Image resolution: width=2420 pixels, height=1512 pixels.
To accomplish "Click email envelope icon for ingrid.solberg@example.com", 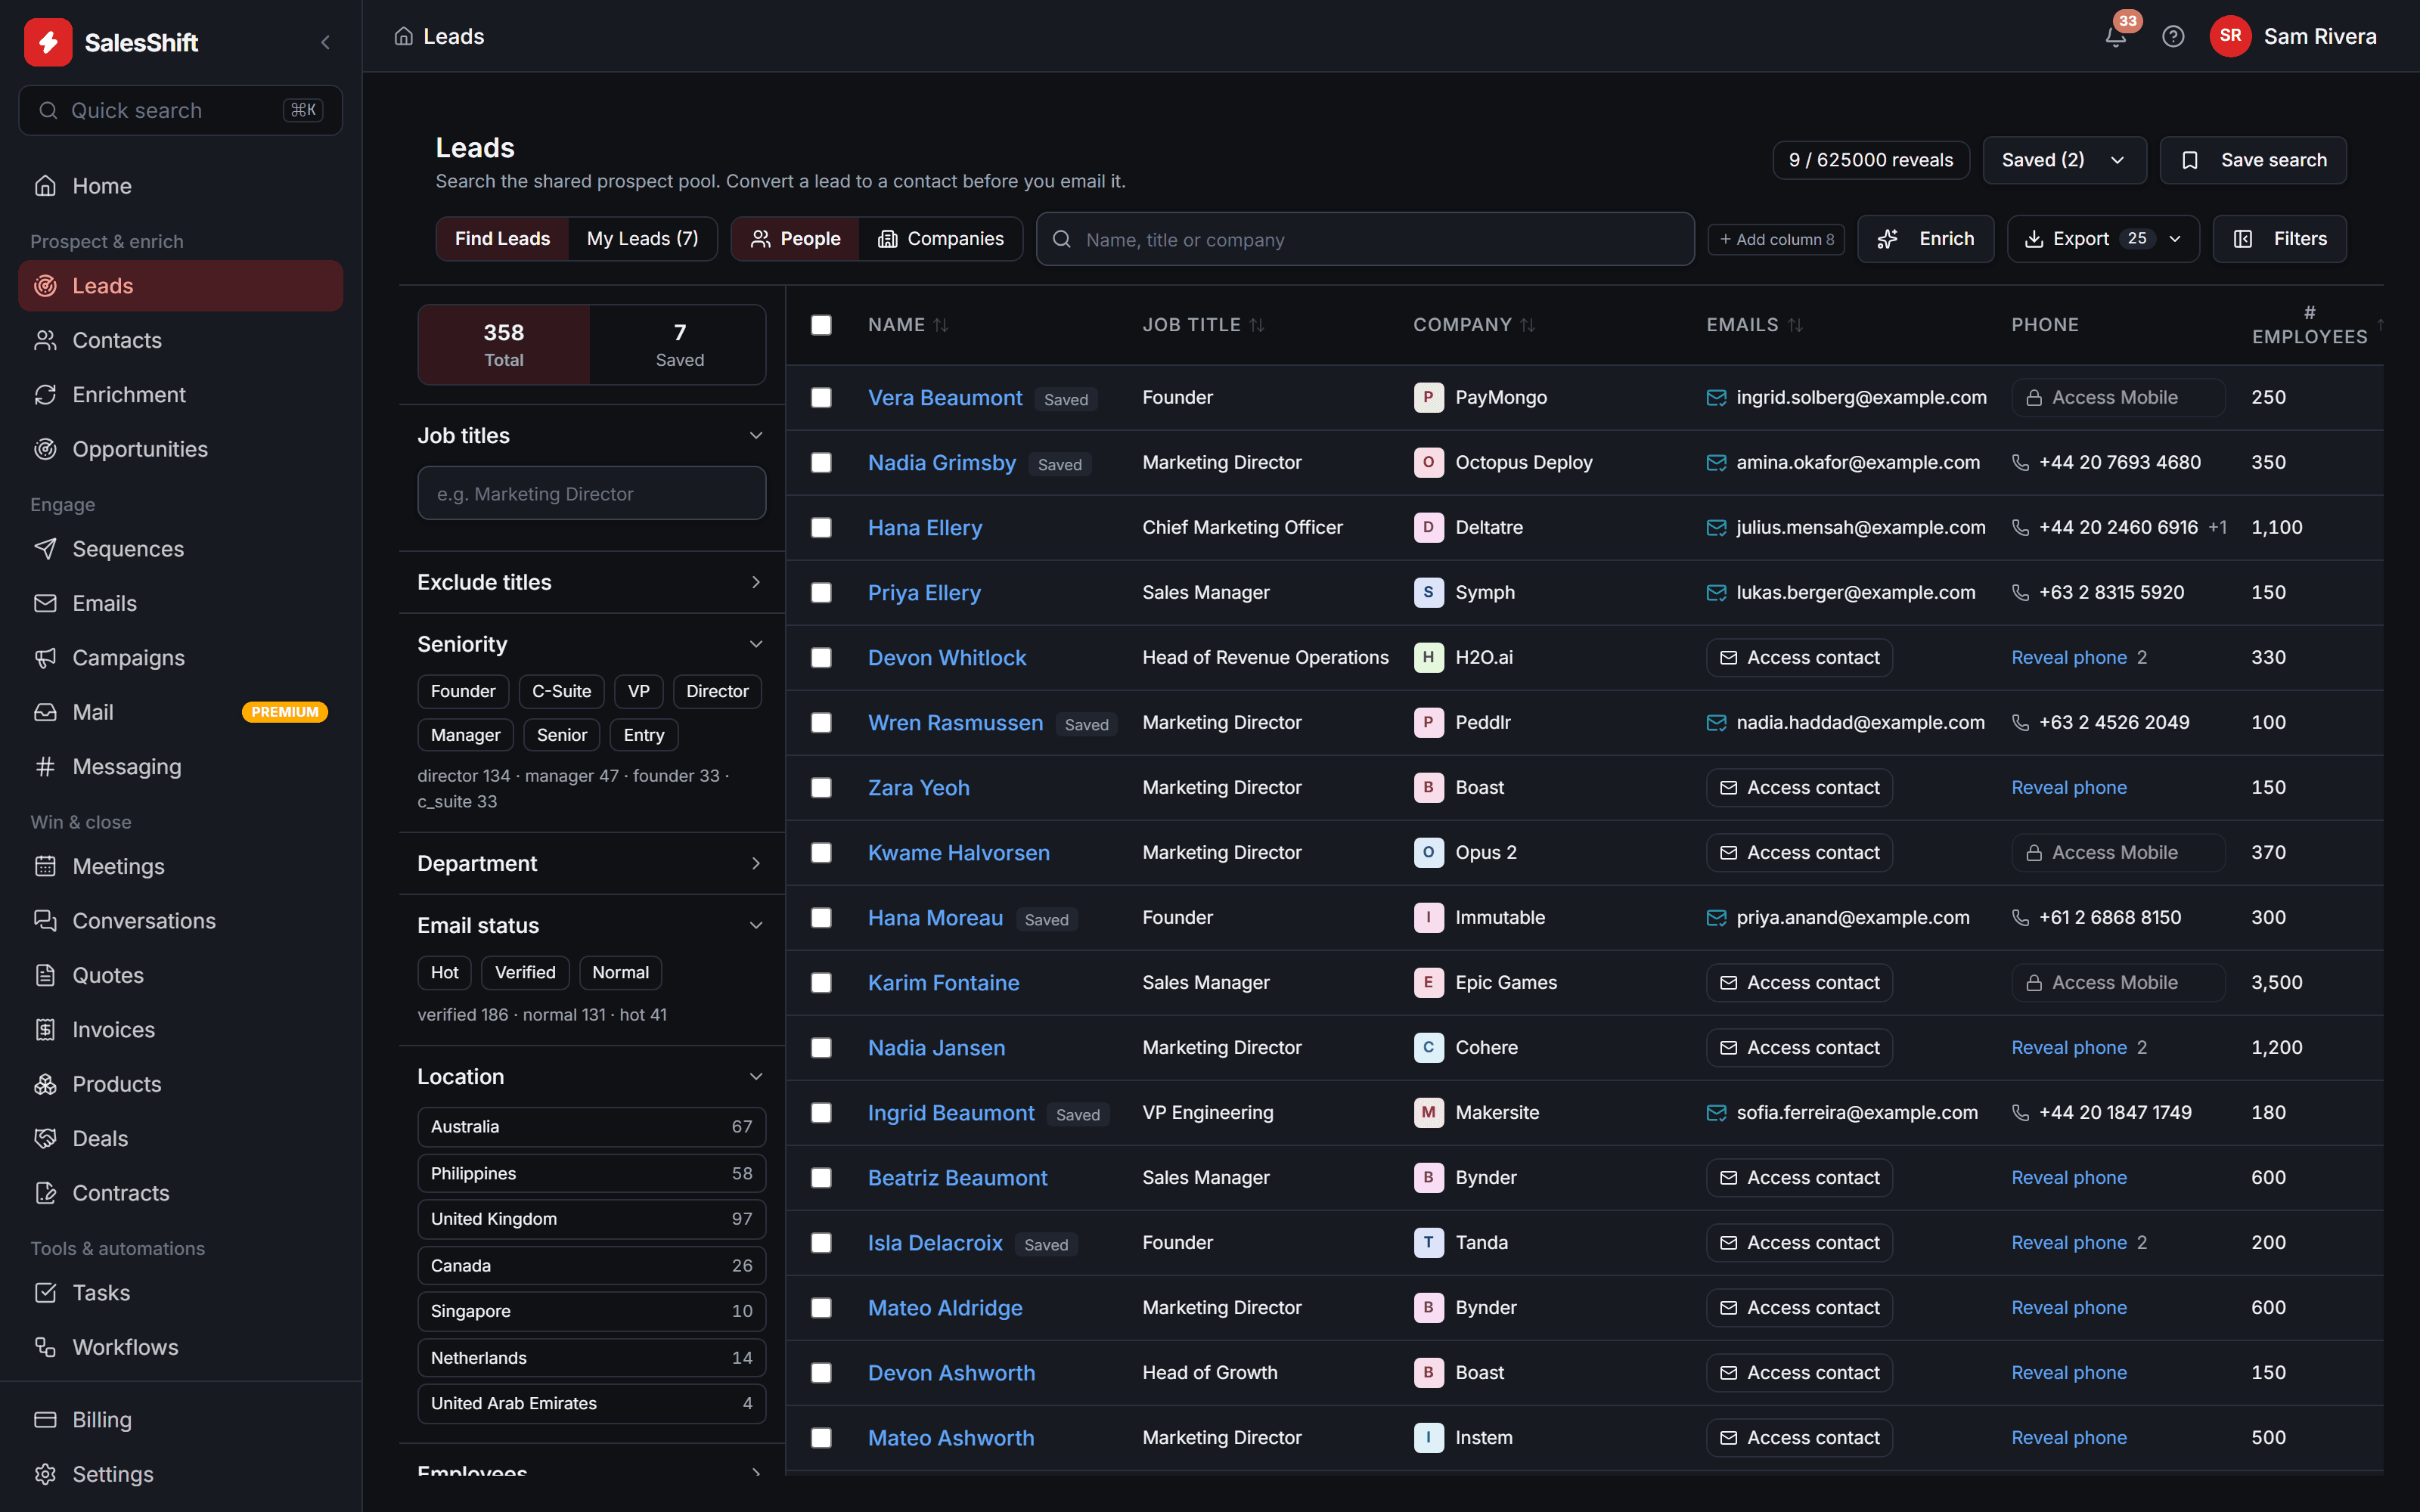I will point(1716,398).
